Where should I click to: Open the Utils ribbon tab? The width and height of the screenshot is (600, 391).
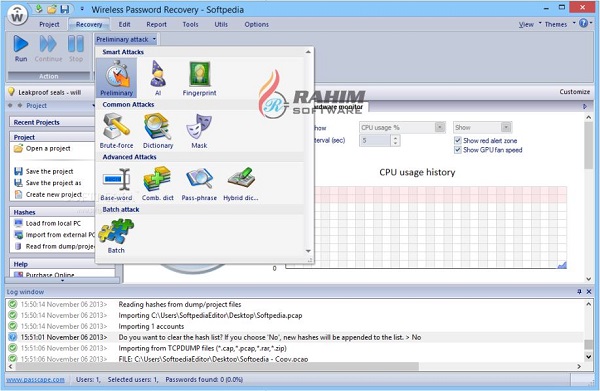pyautogui.click(x=221, y=24)
